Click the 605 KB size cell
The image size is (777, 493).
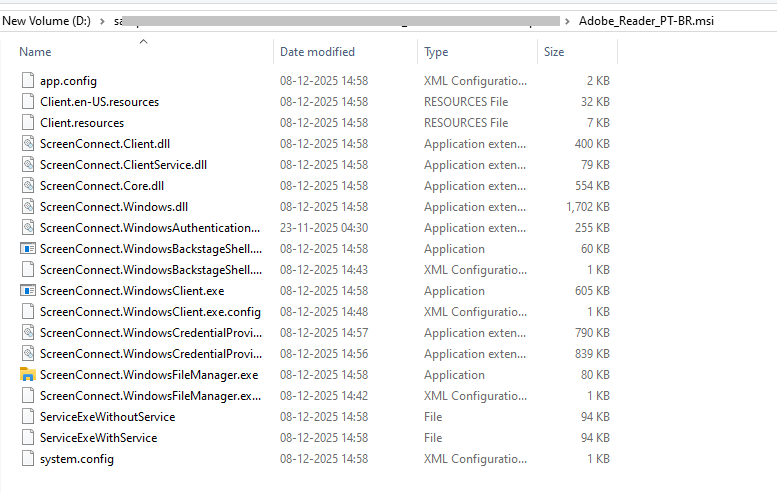pos(592,290)
